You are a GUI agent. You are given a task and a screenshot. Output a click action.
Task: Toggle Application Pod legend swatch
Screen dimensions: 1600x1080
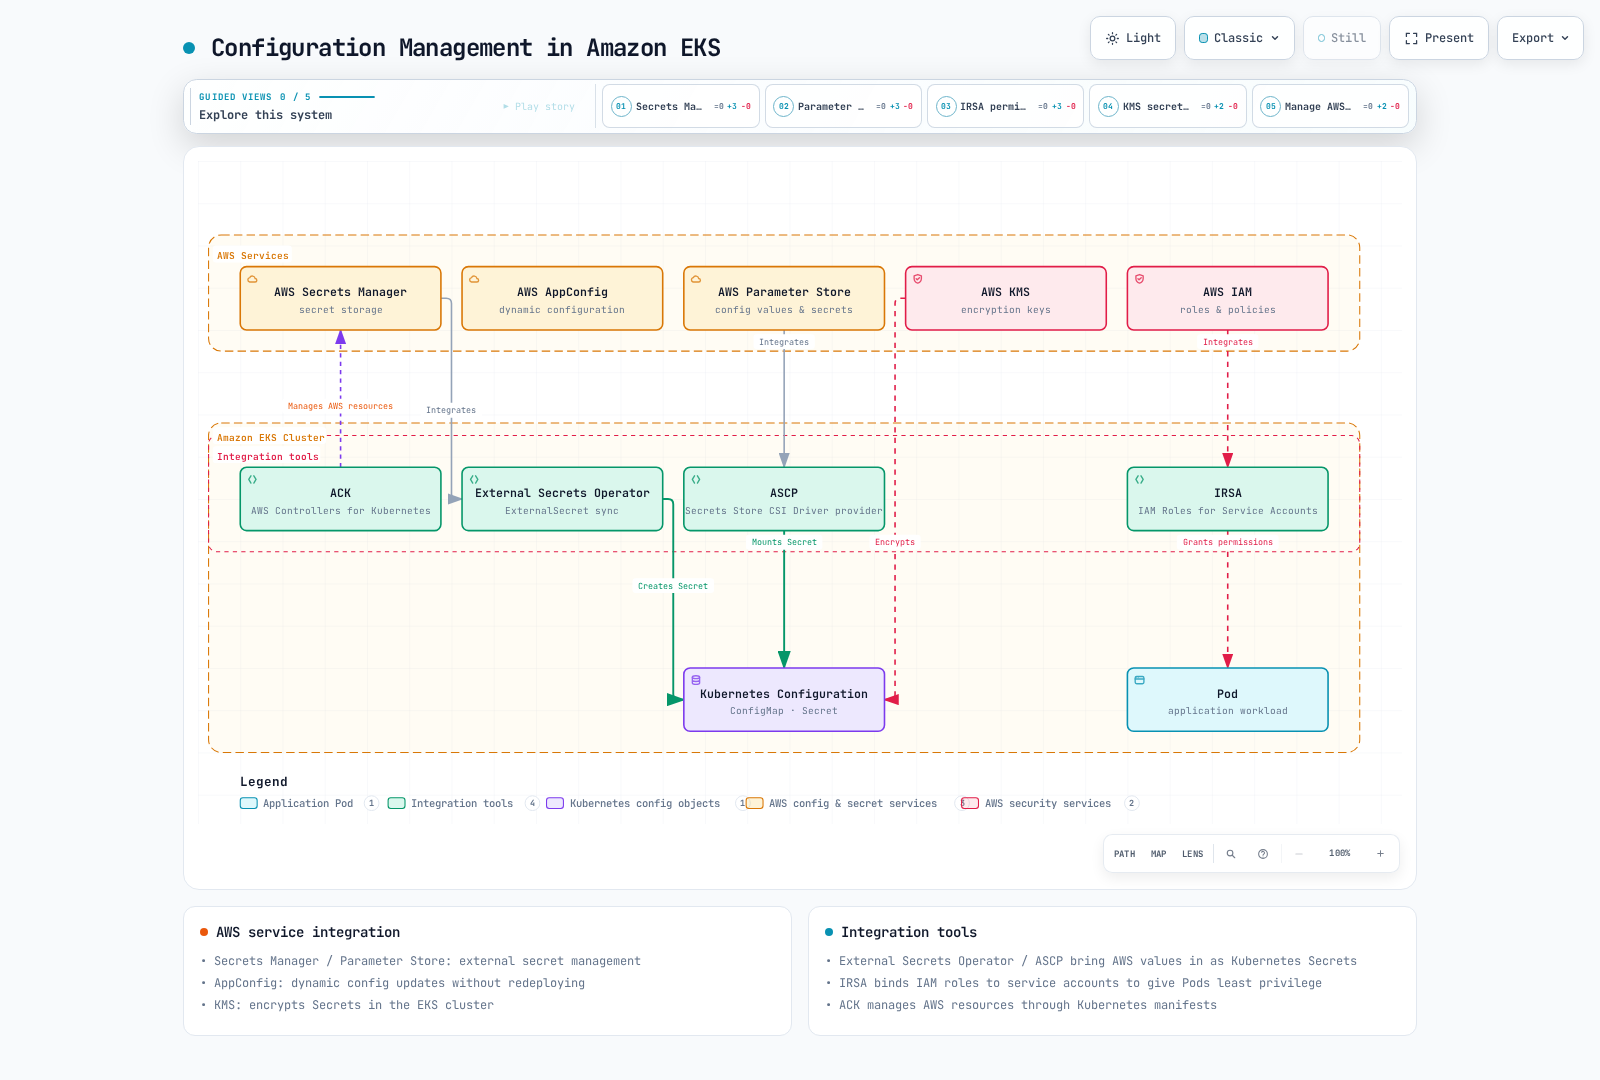point(249,803)
